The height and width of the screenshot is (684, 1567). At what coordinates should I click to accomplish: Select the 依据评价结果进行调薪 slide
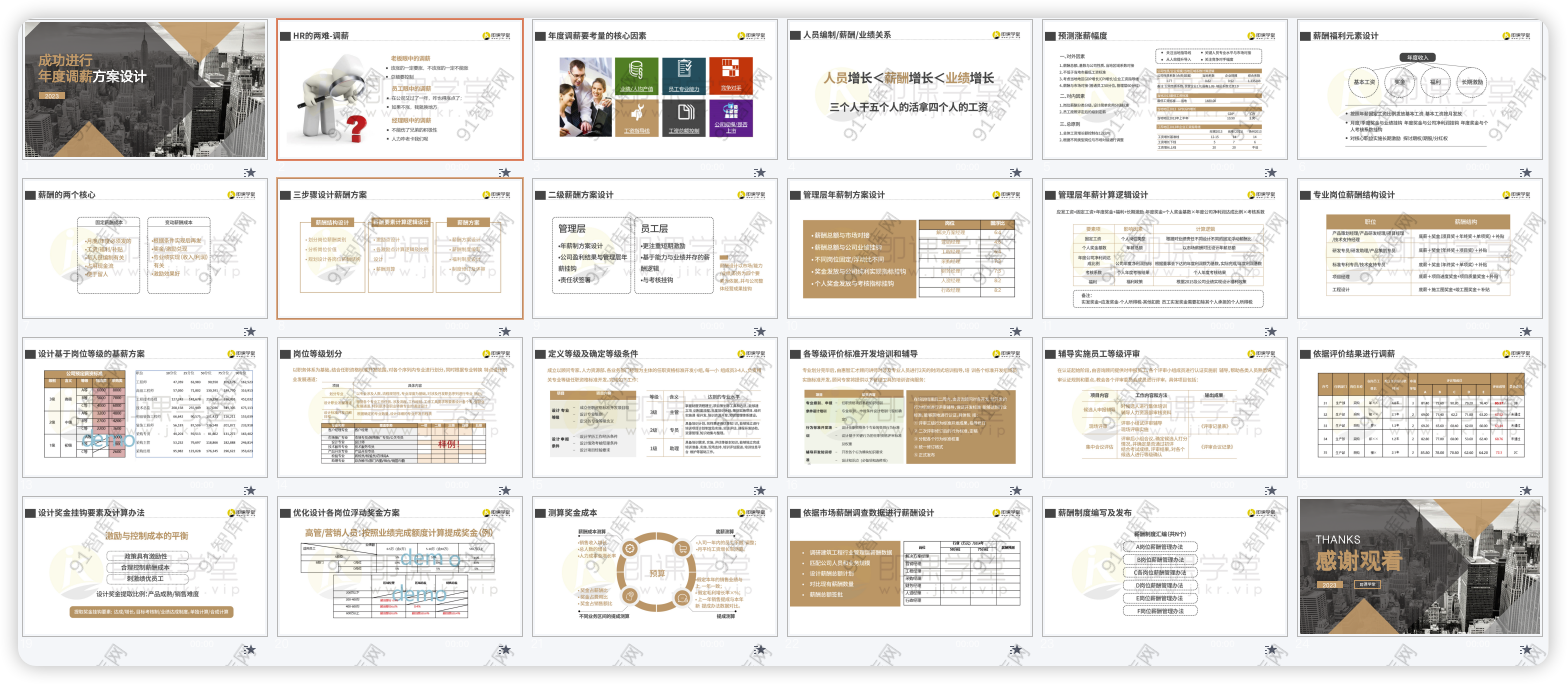tap(1420, 407)
